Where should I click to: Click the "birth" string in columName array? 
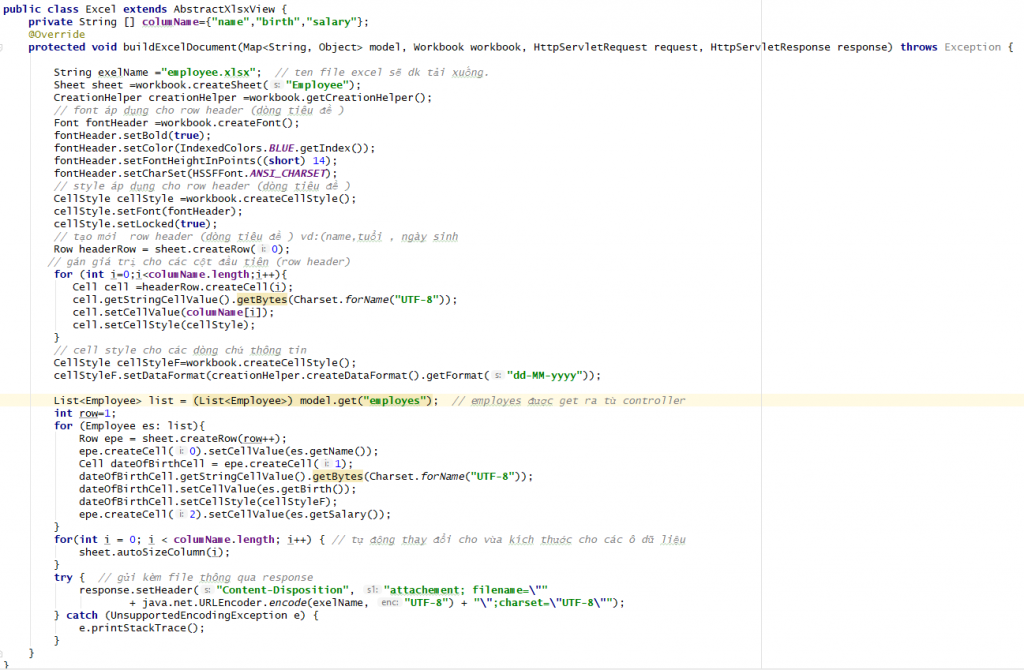[x=278, y=22]
